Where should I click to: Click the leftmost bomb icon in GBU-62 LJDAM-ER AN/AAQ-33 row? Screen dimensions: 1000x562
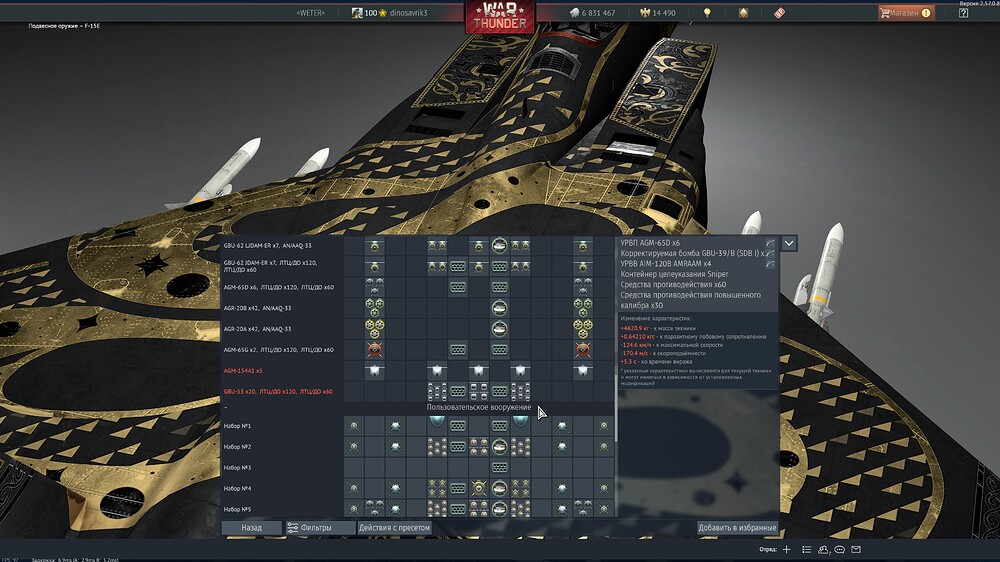[374, 246]
